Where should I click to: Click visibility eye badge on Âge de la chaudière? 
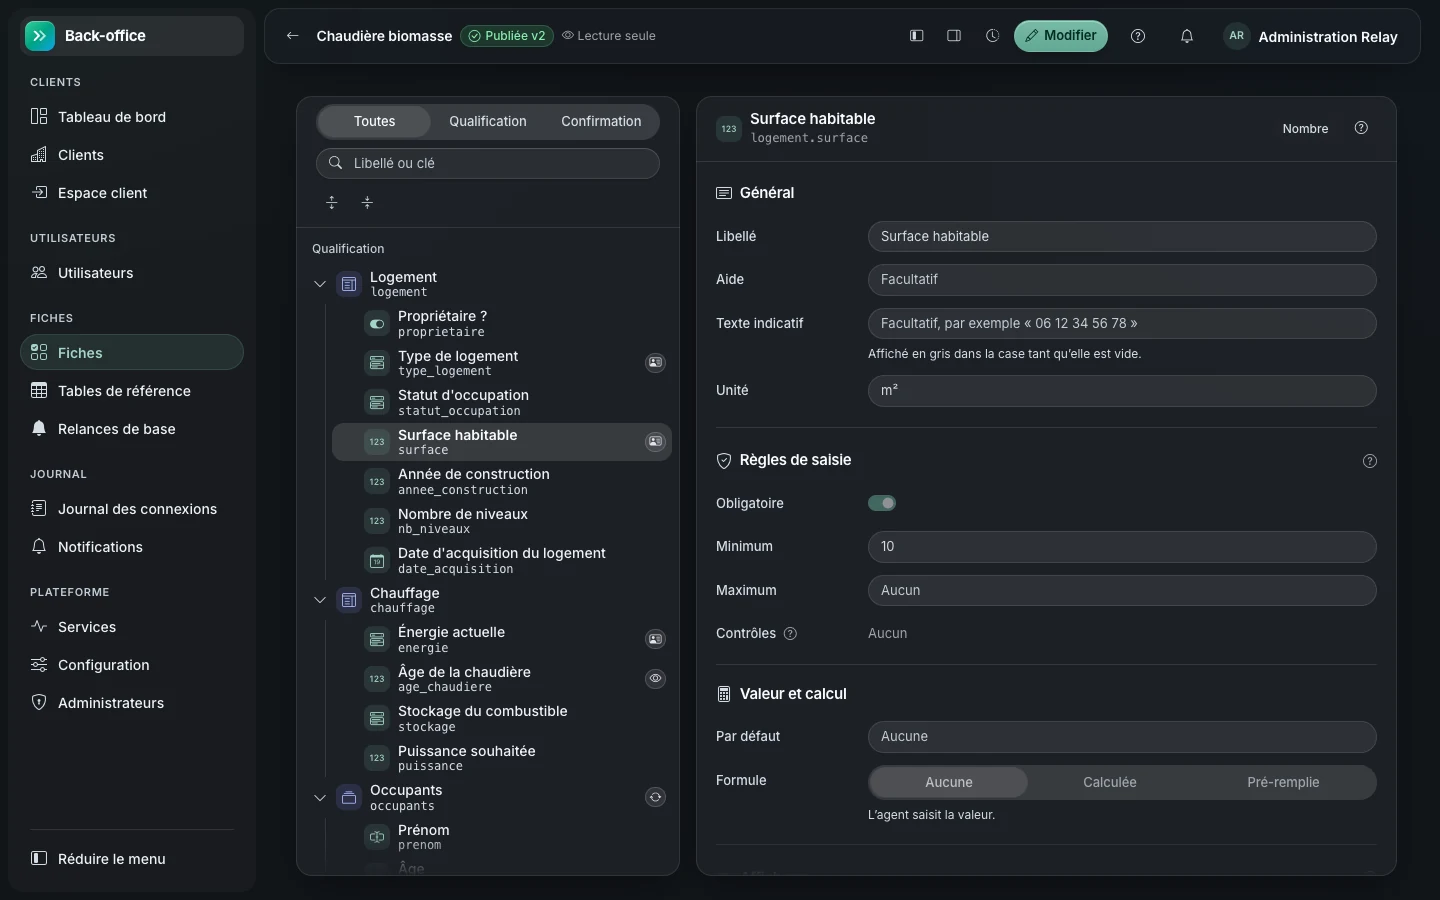655,679
